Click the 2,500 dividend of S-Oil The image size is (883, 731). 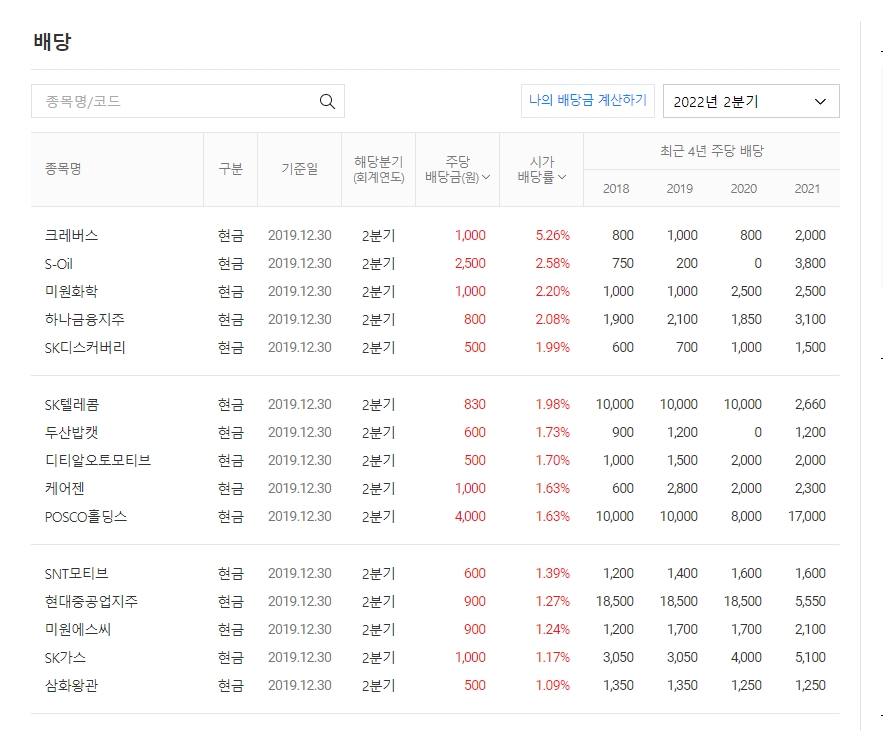click(470, 264)
